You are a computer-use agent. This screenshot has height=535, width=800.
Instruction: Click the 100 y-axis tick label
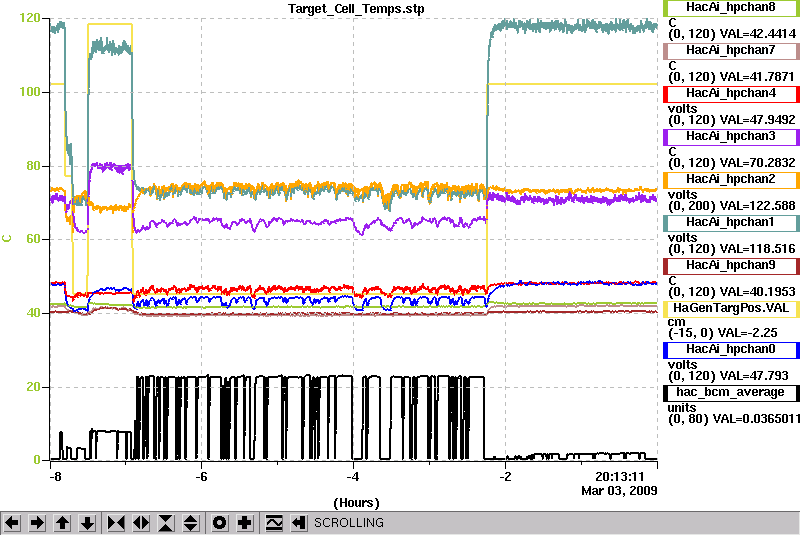(x=30, y=92)
